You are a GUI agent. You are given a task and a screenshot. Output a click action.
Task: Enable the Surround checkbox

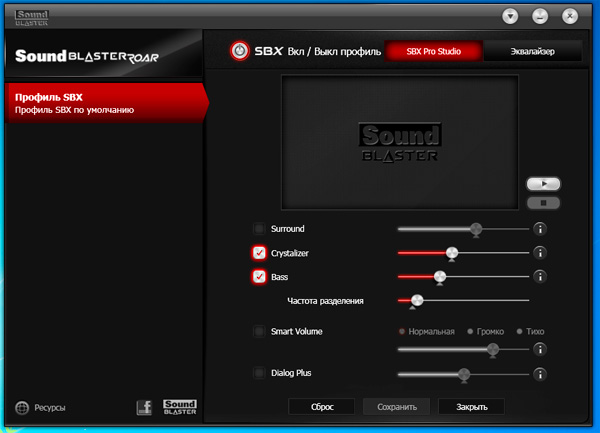coord(259,229)
